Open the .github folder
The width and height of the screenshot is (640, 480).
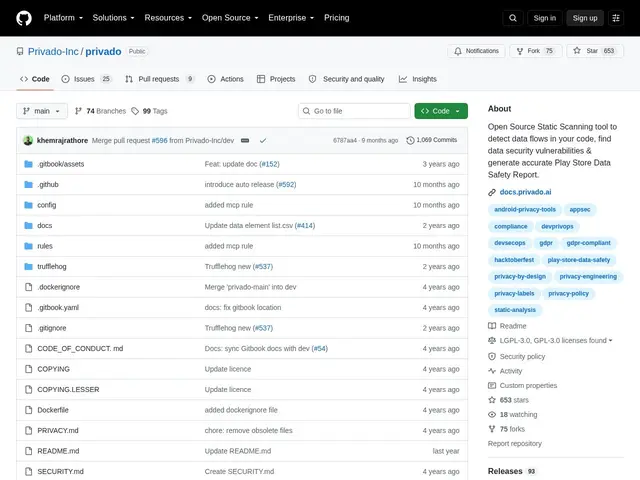(x=48, y=184)
